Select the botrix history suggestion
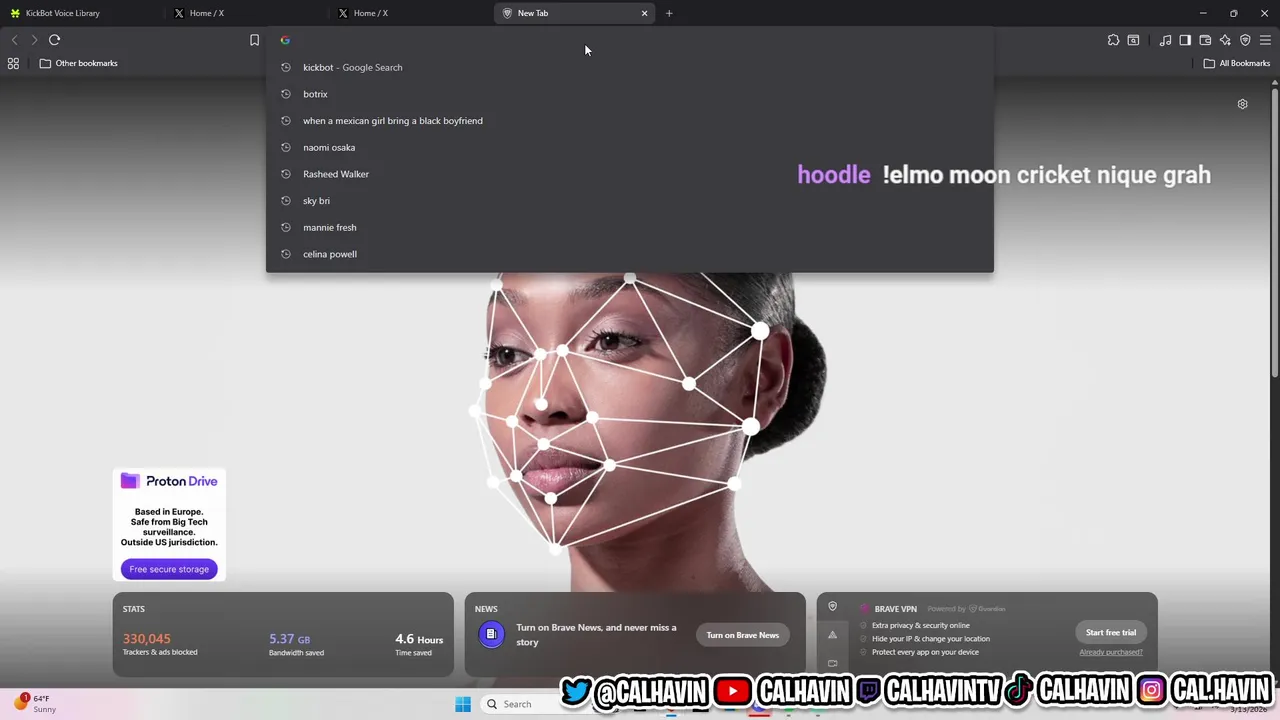Screen dimensions: 1280x720 tap(630, 94)
